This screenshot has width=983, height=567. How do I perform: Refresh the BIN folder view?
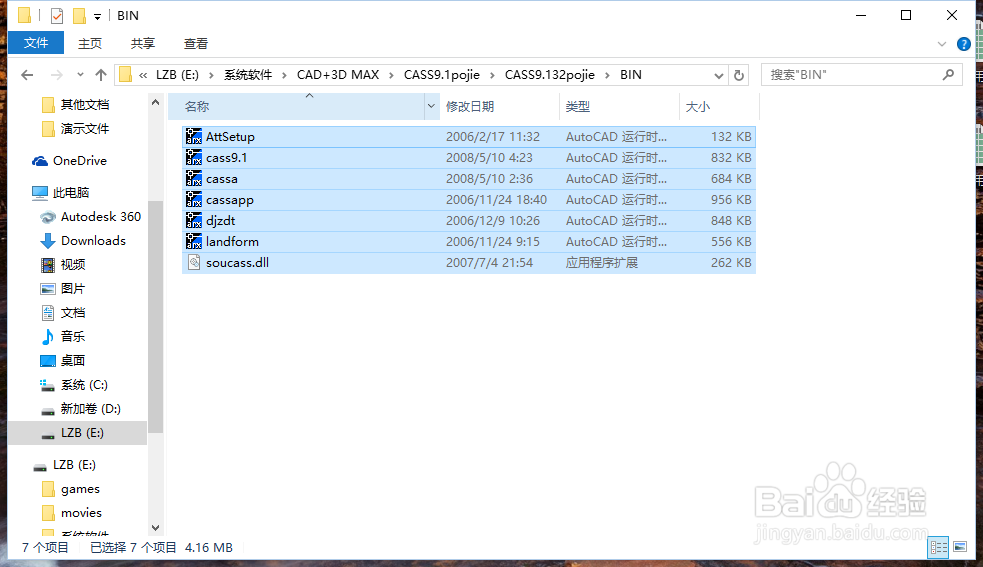coord(739,75)
